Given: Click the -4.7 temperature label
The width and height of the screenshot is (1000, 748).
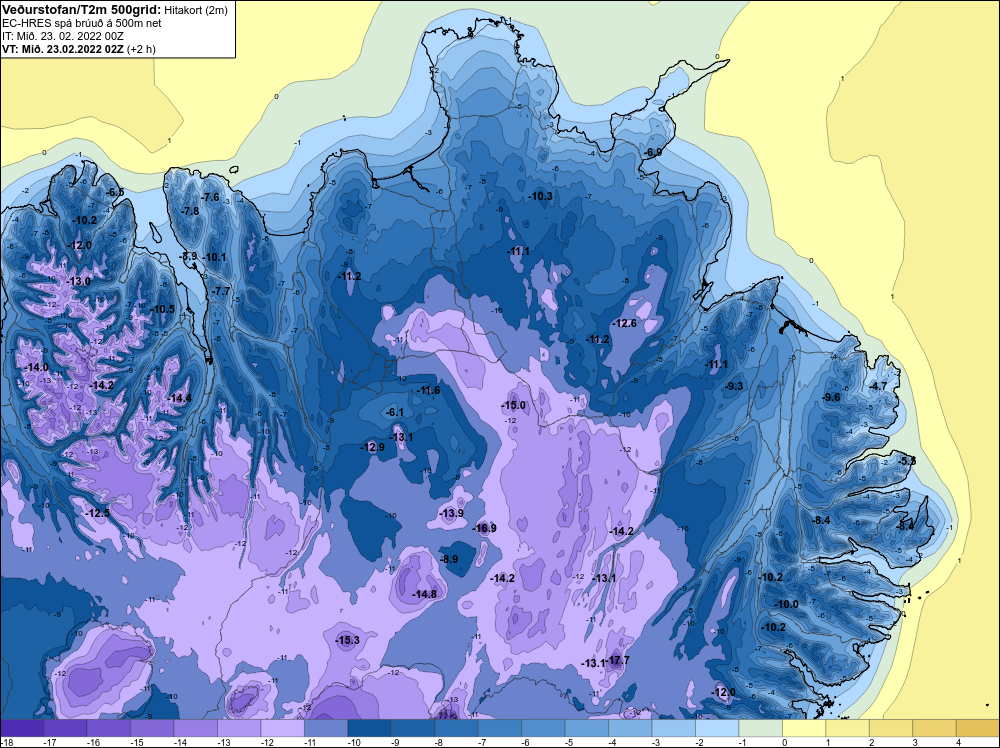Looking at the screenshot, I should click(x=878, y=386).
